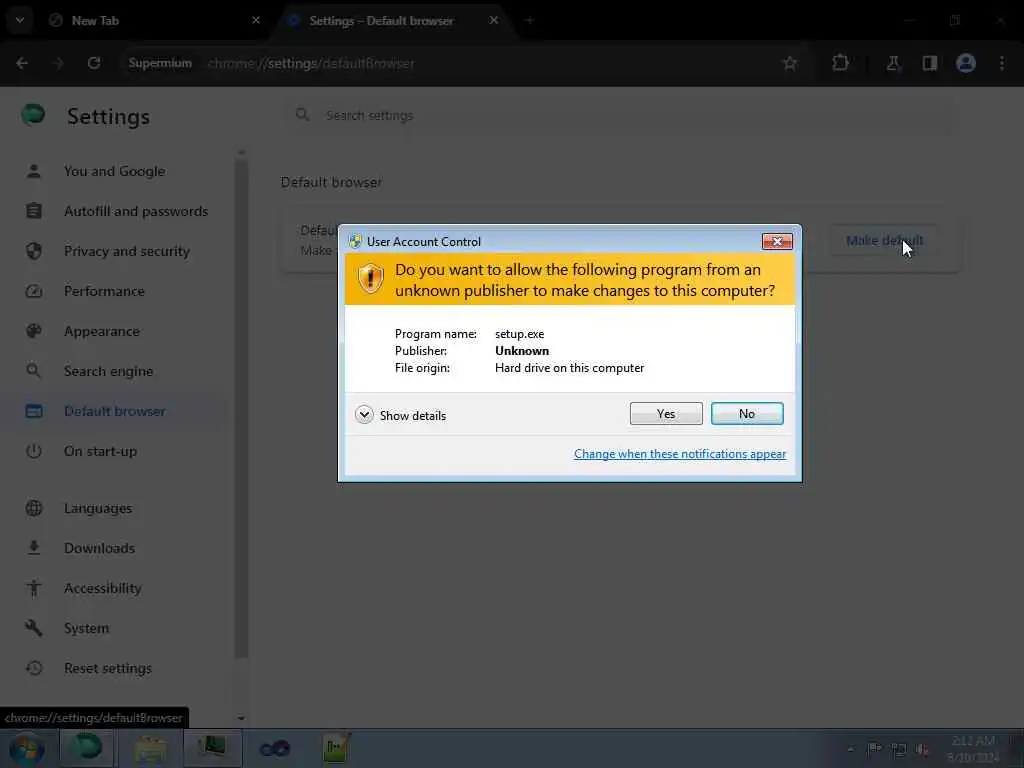Click No in the User Account Control dialog
This screenshot has height=768, width=1024.
point(746,413)
